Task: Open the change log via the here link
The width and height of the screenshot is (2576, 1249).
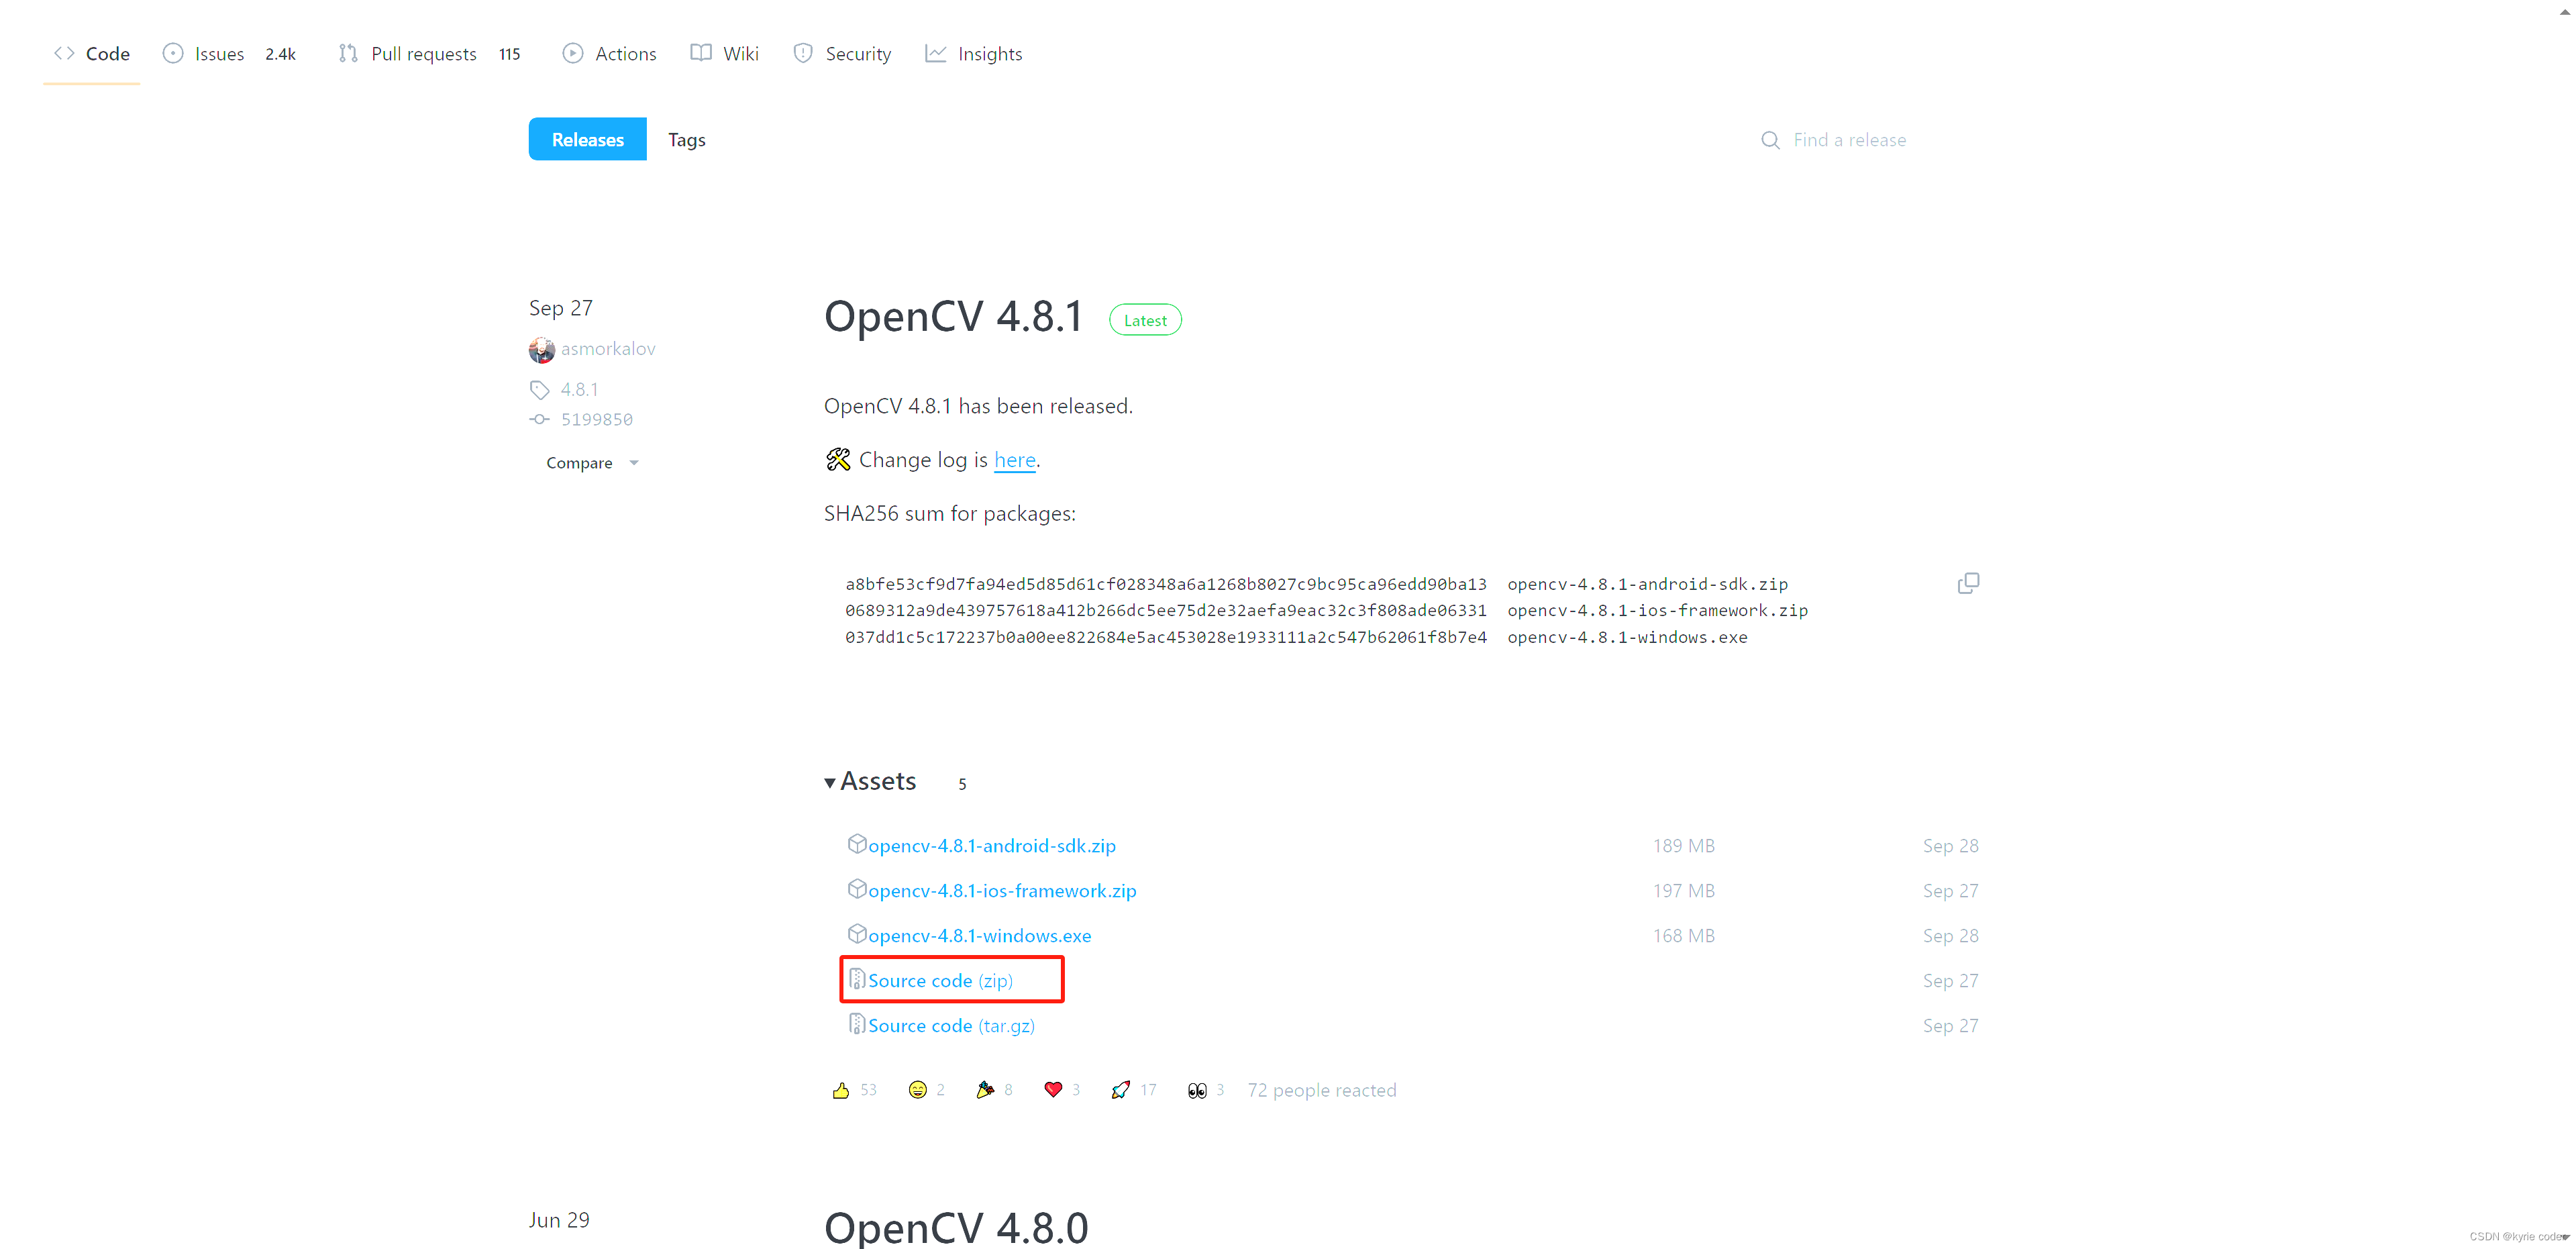Action: (1015, 459)
